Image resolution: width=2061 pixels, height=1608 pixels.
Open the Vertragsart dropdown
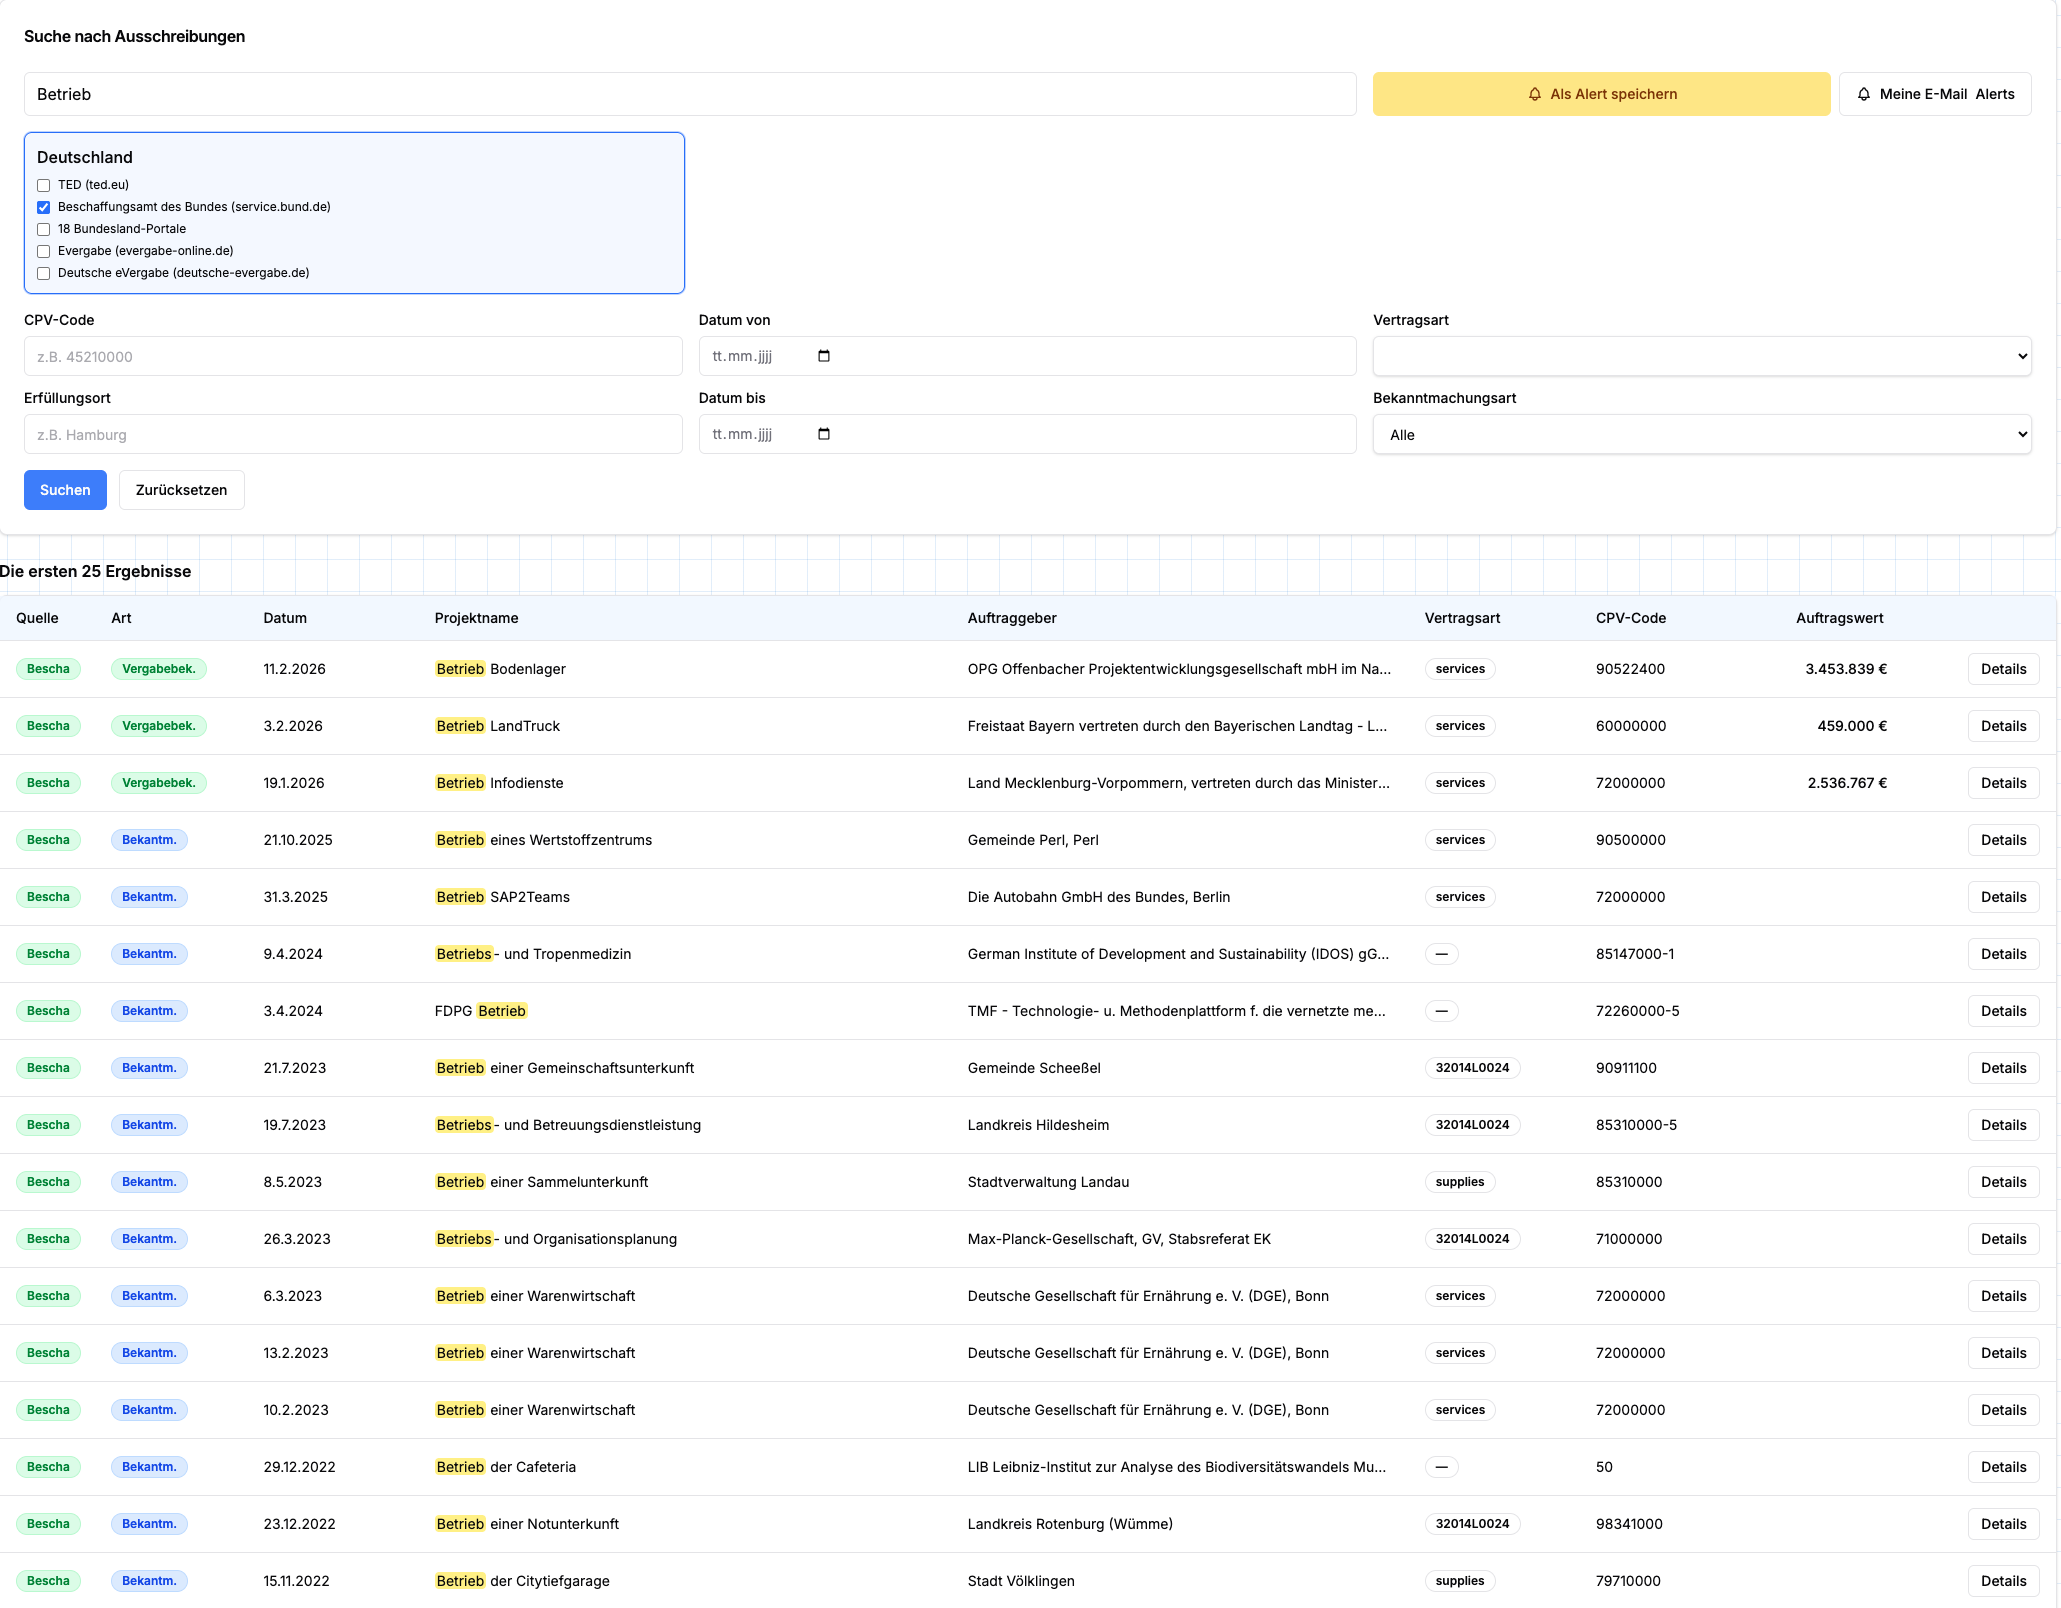point(1702,356)
